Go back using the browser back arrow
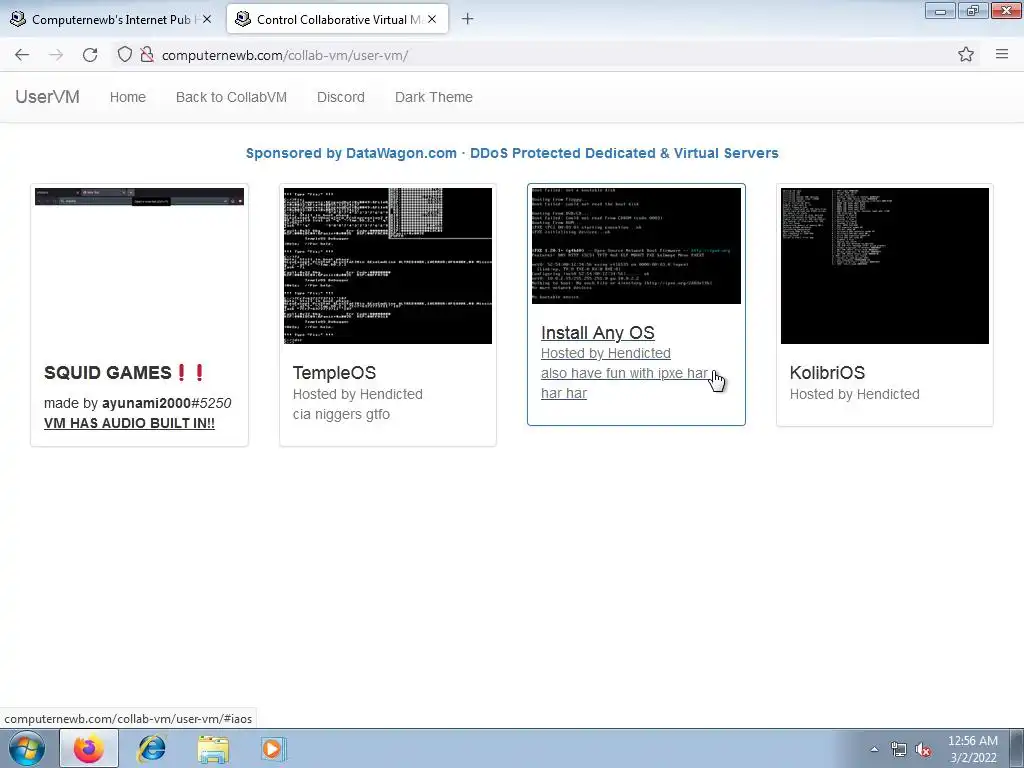This screenshot has height=768, width=1024. [22, 55]
